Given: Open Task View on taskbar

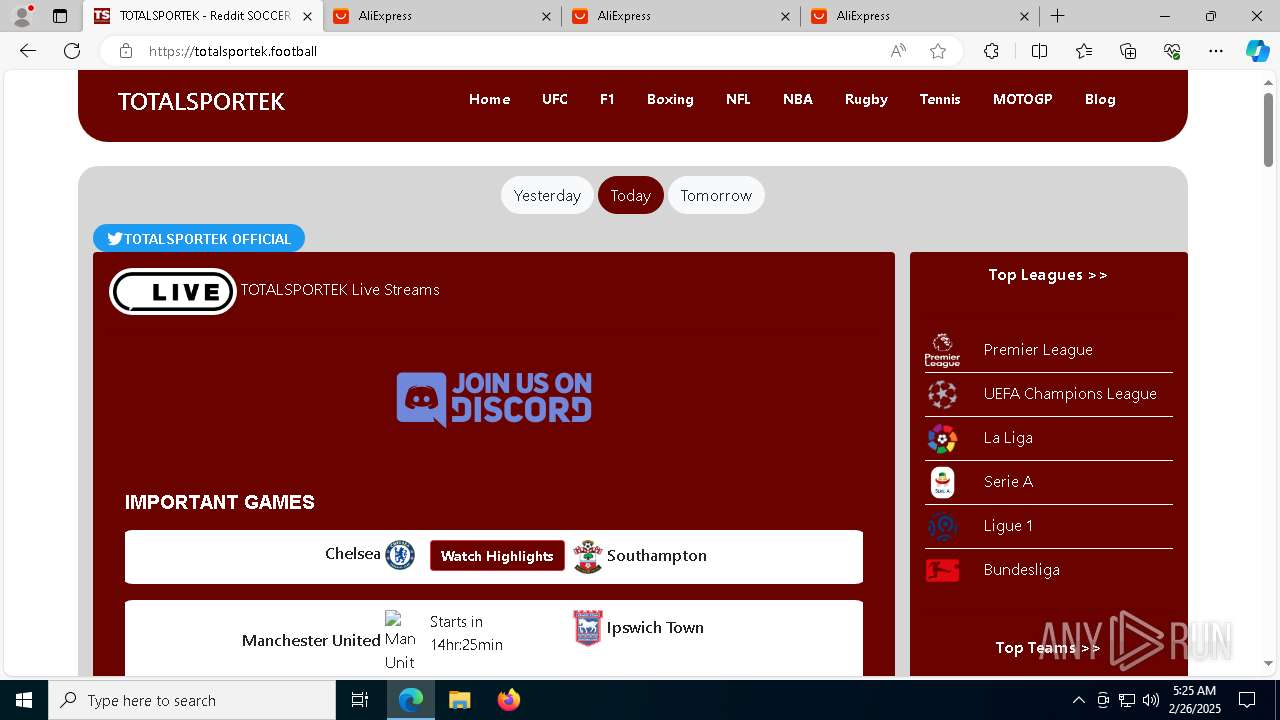Looking at the screenshot, I should coord(361,700).
